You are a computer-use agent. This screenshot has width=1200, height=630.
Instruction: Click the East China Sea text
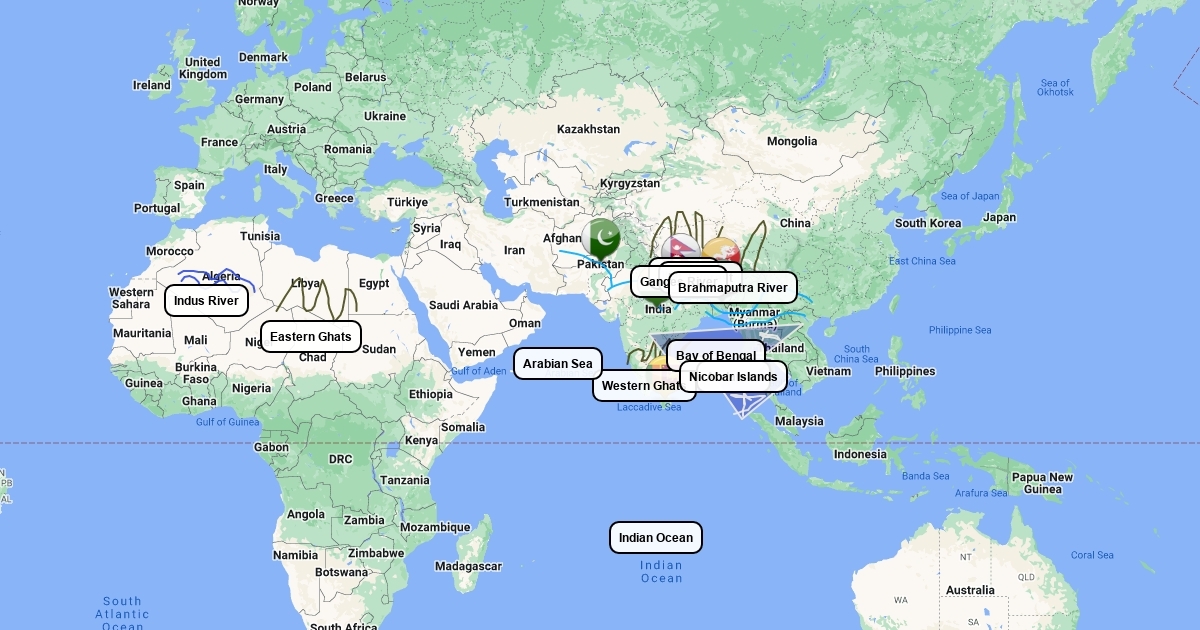(x=922, y=261)
